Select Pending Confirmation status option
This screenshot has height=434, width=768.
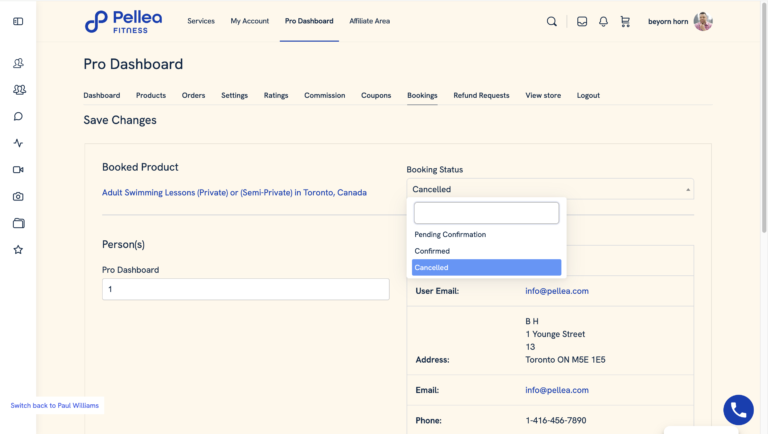coord(486,235)
